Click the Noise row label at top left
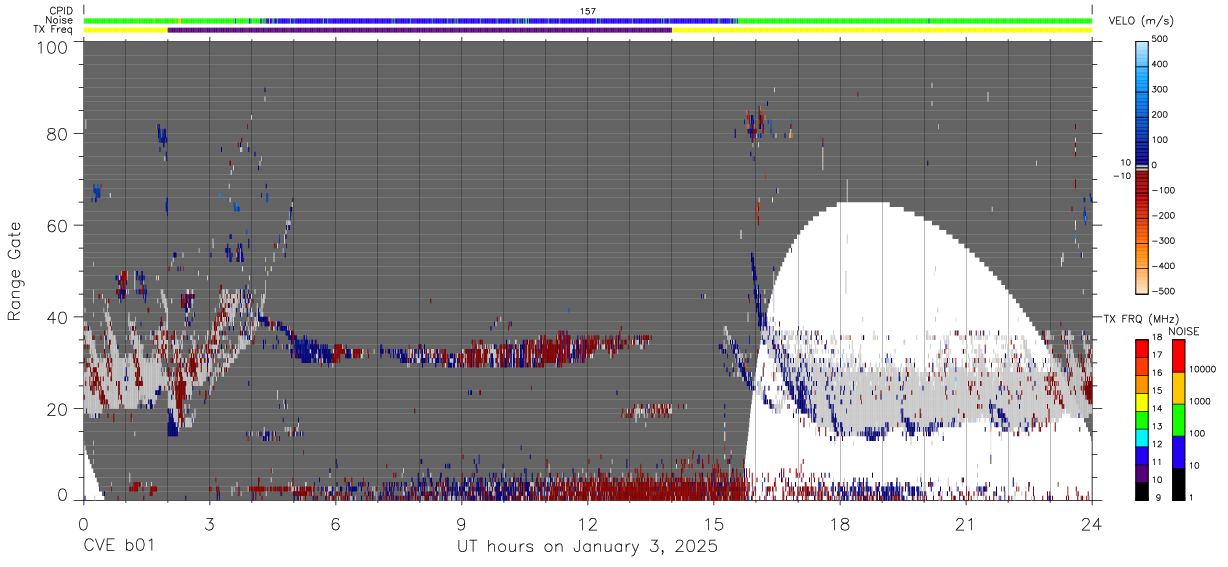Screen dimensions: 1228x567 (60, 20)
